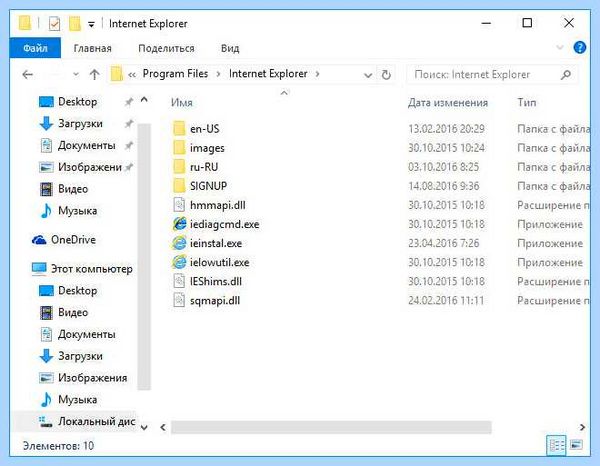
Task: Select the ru-RU folder icon
Action: (x=179, y=167)
